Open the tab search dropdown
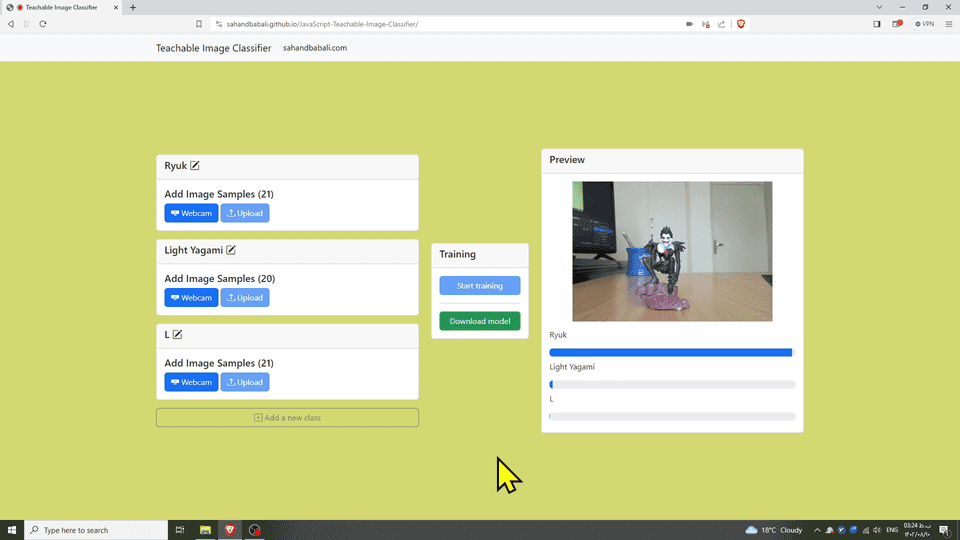Viewport: 960px width, 540px height. point(879,7)
